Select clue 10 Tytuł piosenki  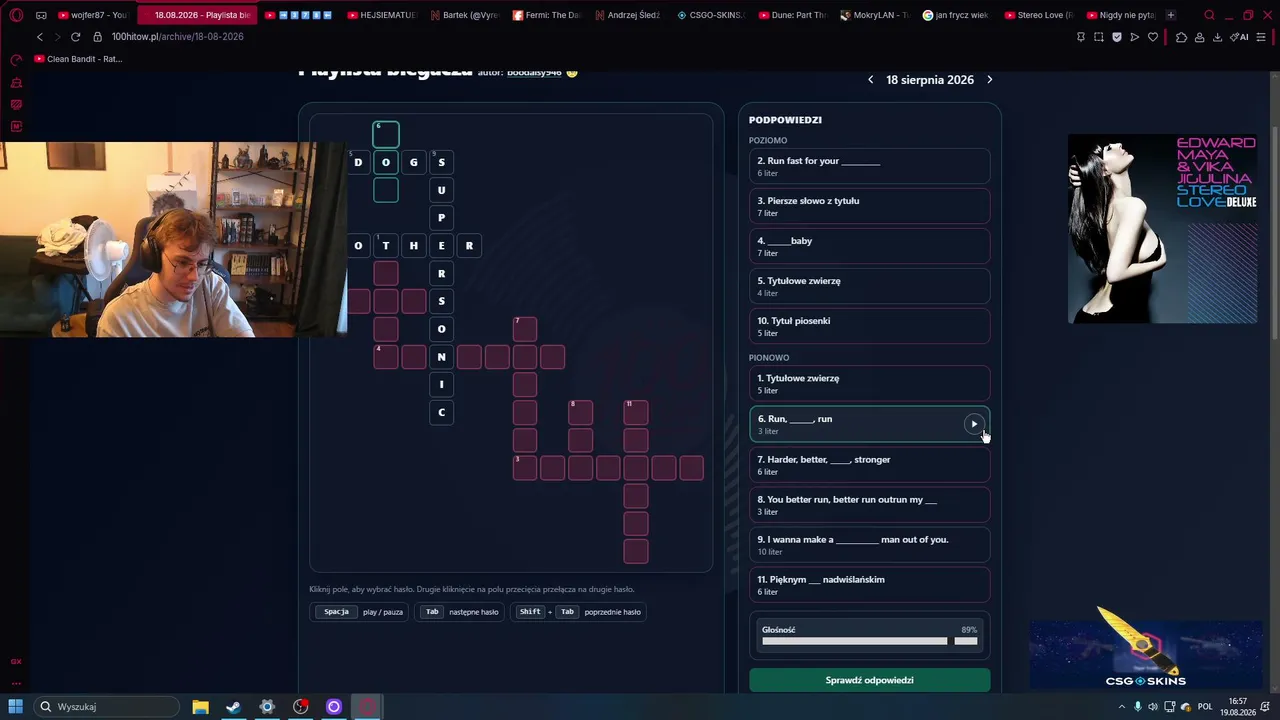[870, 326]
